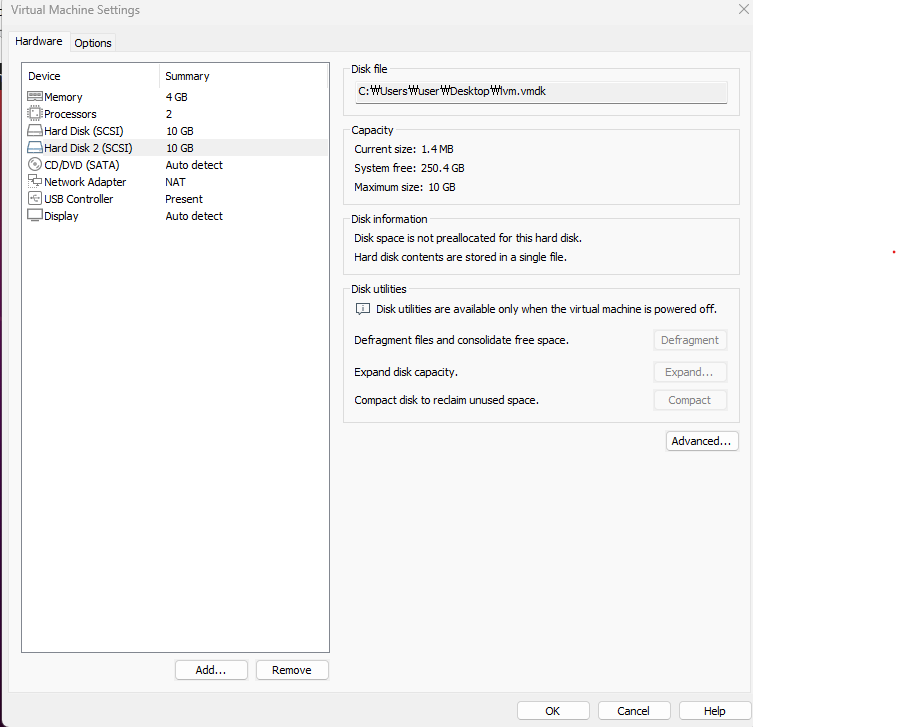
Task: Click the Processors summary value 2
Action: point(169,114)
